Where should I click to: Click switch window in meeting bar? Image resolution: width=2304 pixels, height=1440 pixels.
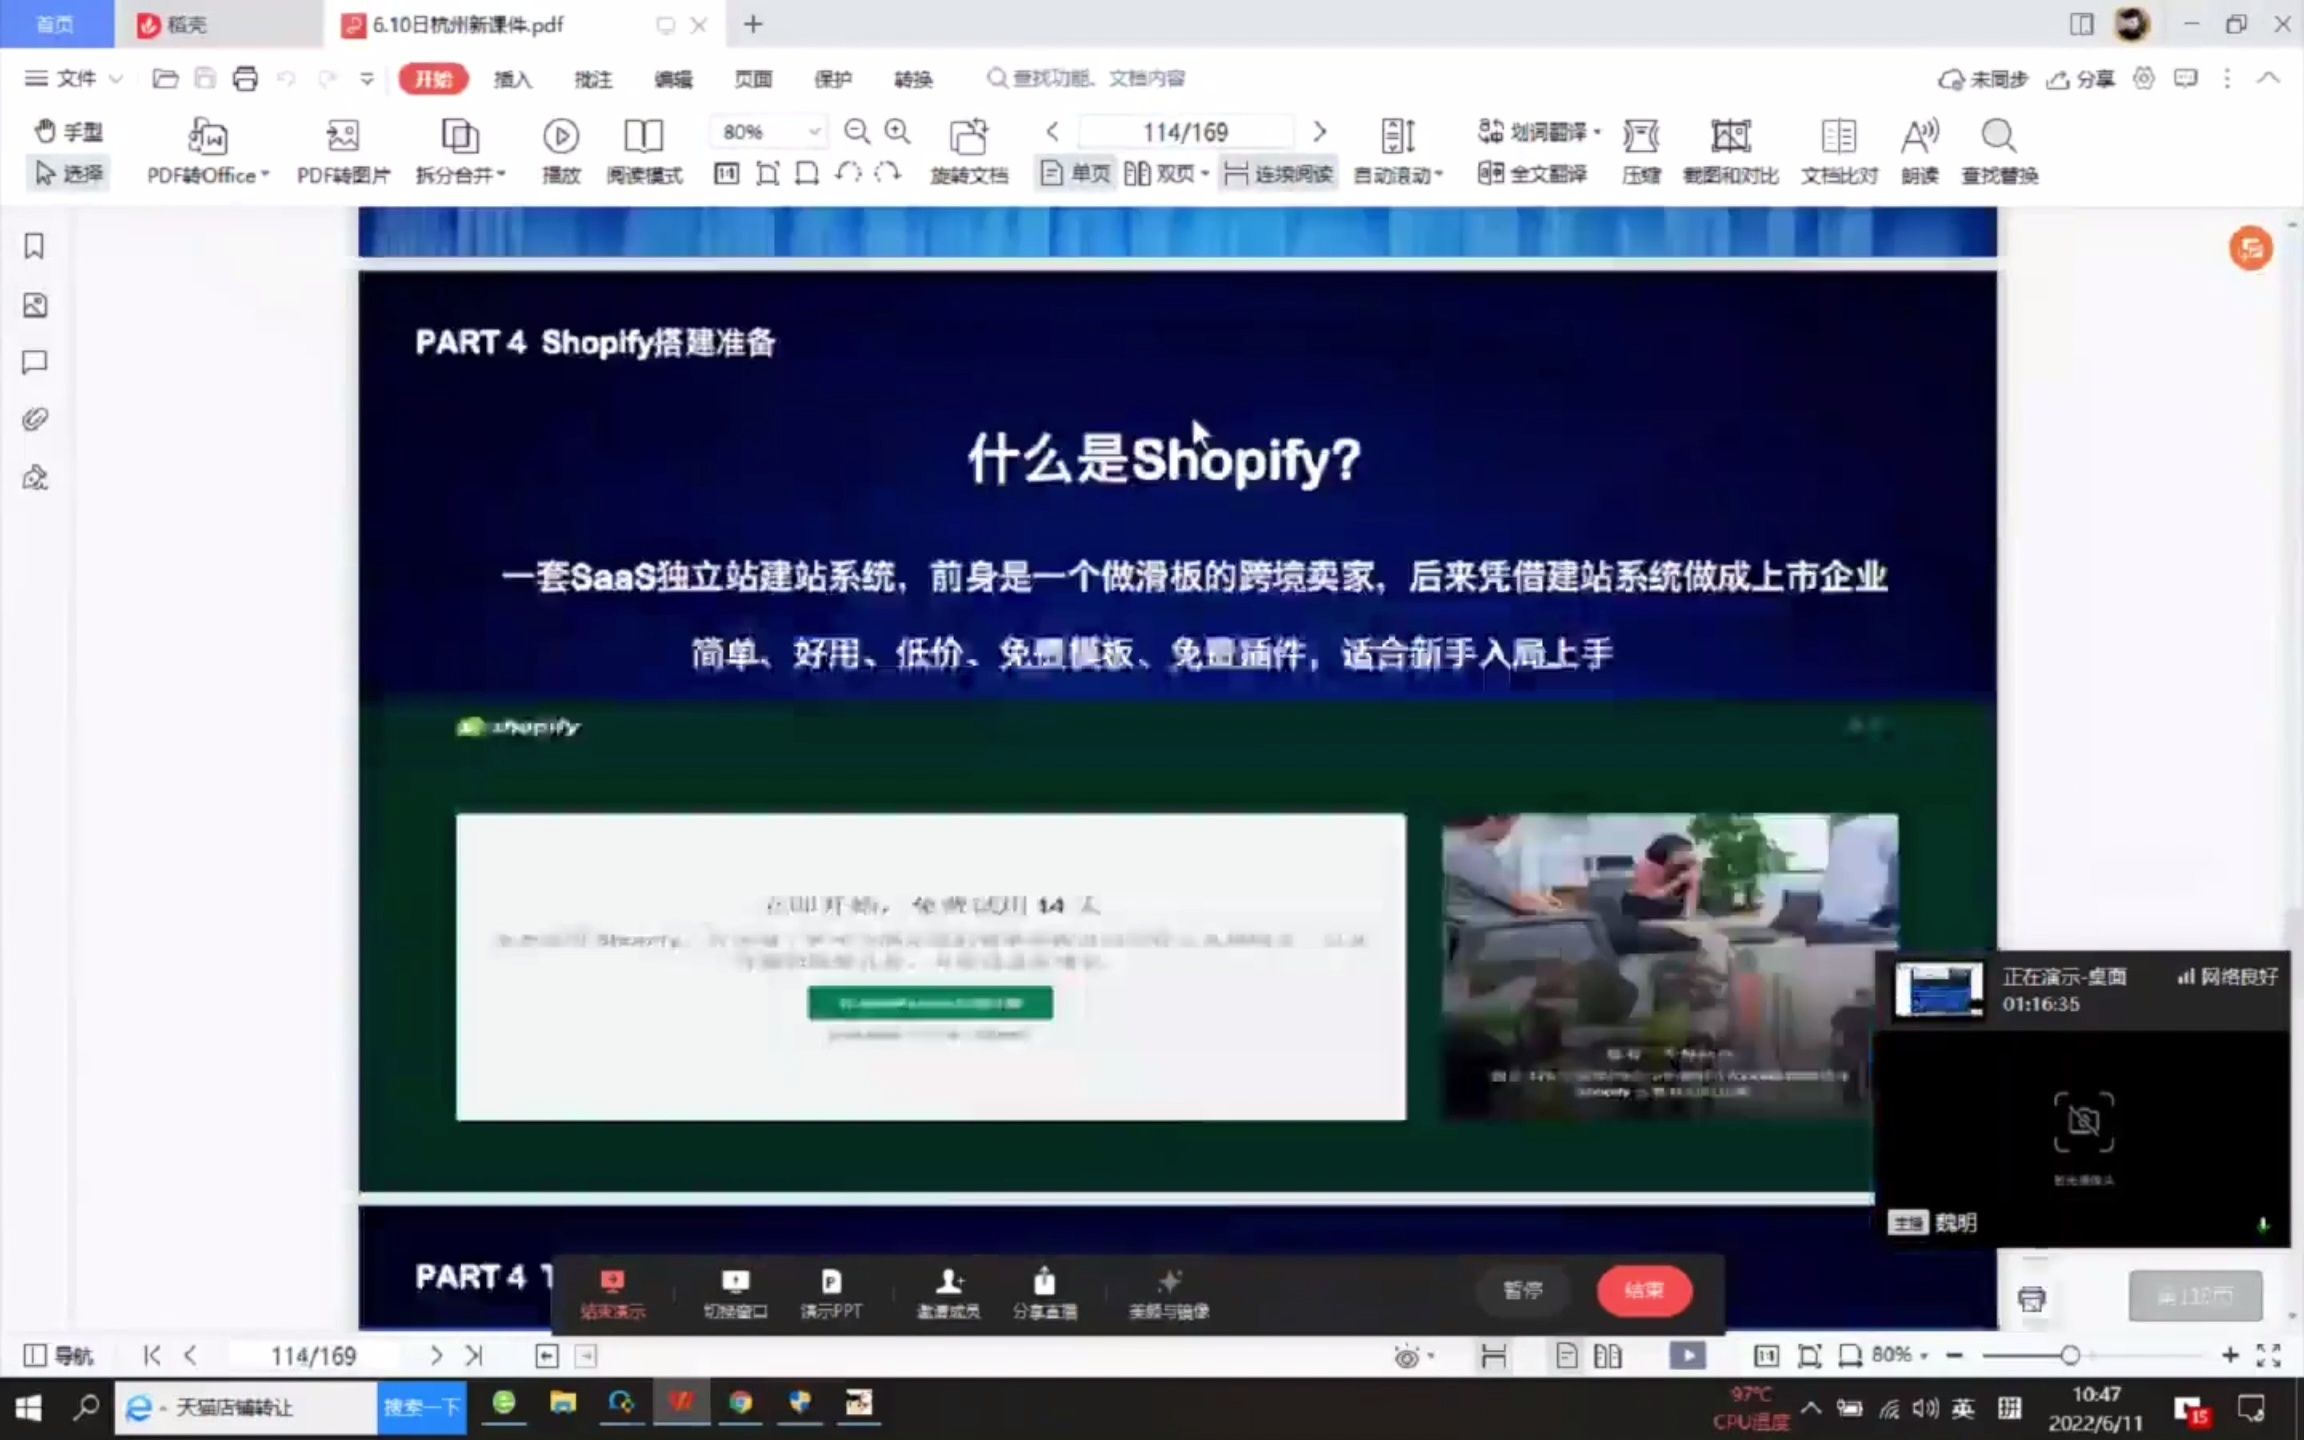pyautogui.click(x=735, y=1293)
